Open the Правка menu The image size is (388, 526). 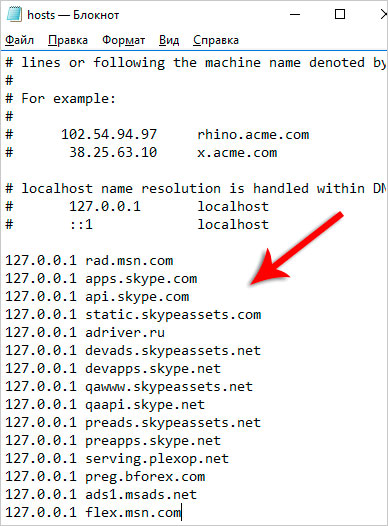coord(68,40)
